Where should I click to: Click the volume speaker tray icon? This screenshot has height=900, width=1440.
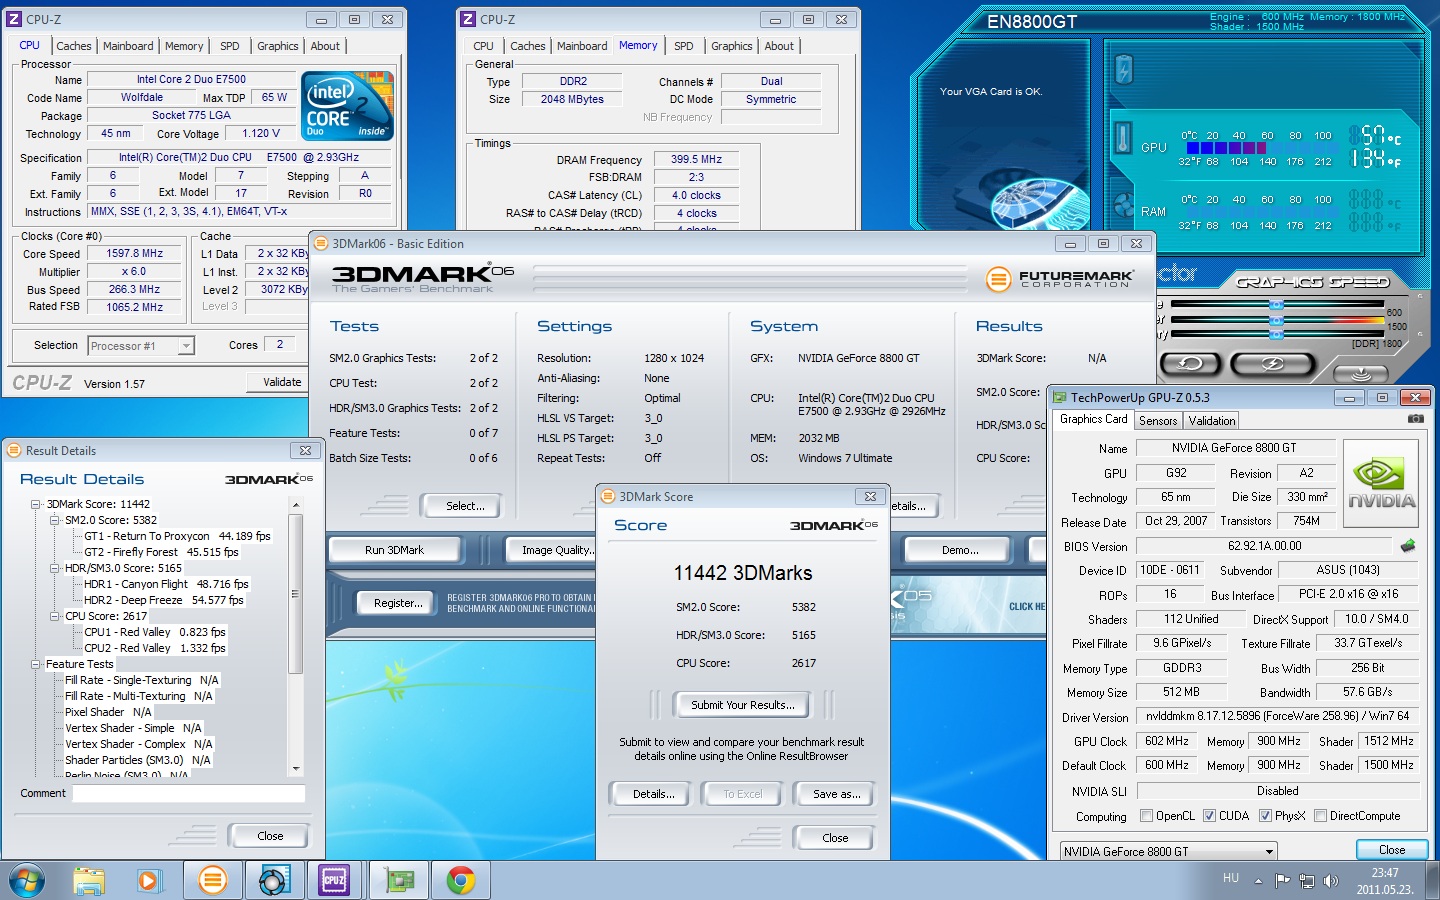[1330, 881]
